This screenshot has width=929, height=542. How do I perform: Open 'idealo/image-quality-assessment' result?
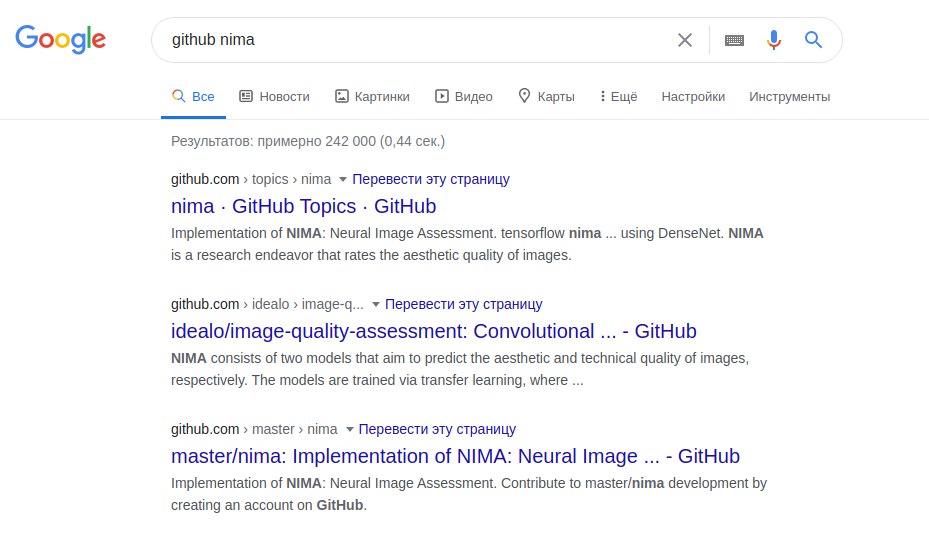[x=434, y=331]
